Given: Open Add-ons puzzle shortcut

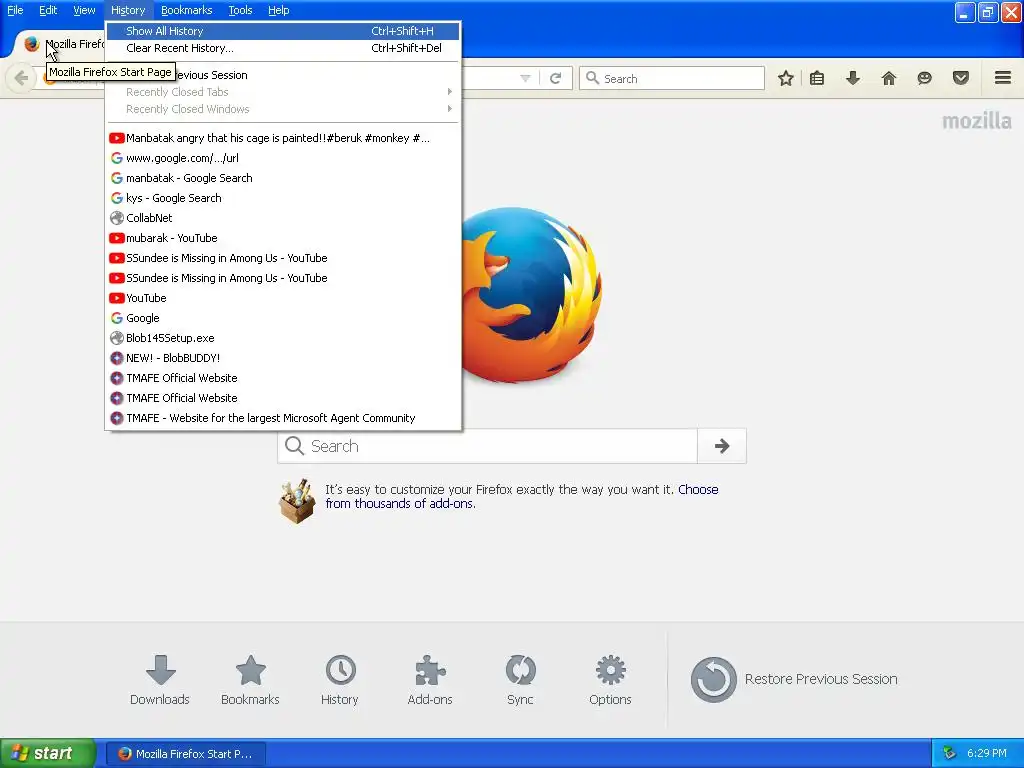Looking at the screenshot, I should (x=430, y=680).
